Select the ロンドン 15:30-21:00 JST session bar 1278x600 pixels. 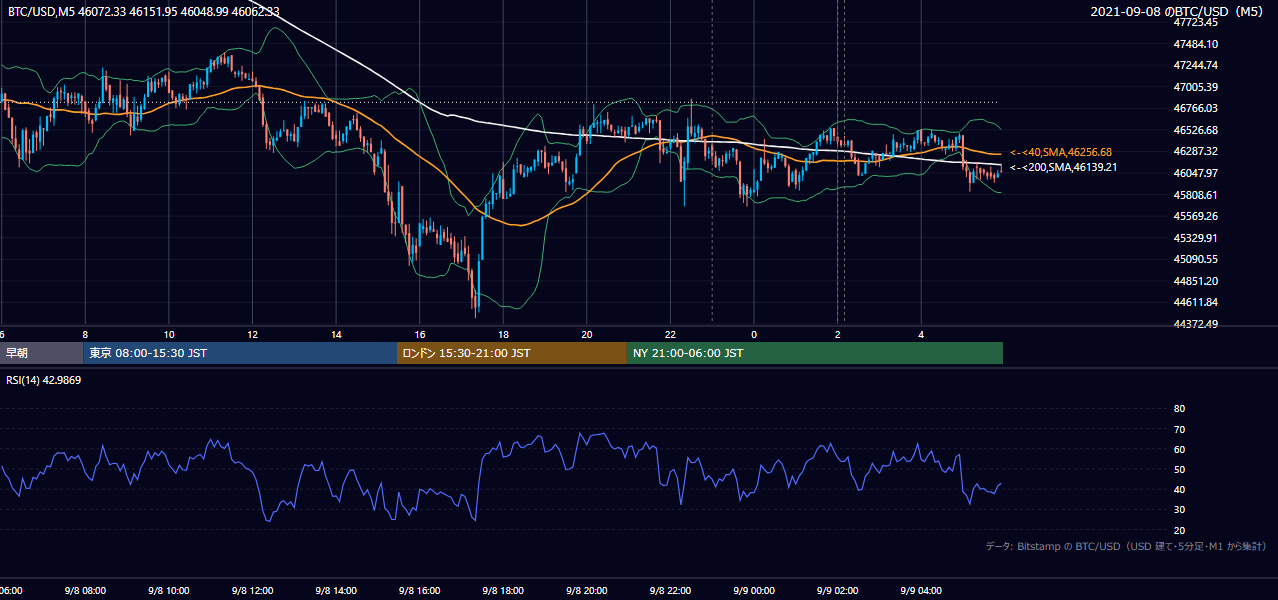(512, 353)
